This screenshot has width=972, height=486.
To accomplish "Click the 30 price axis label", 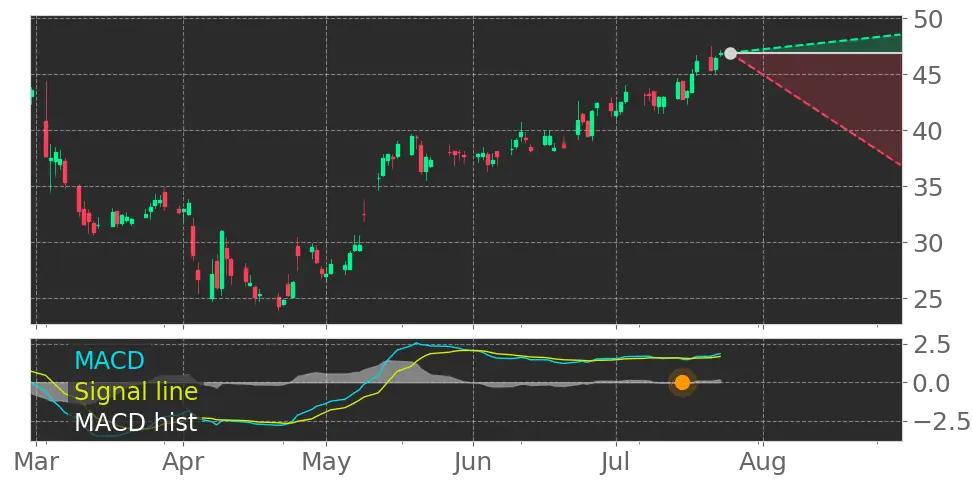I will point(928,243).
